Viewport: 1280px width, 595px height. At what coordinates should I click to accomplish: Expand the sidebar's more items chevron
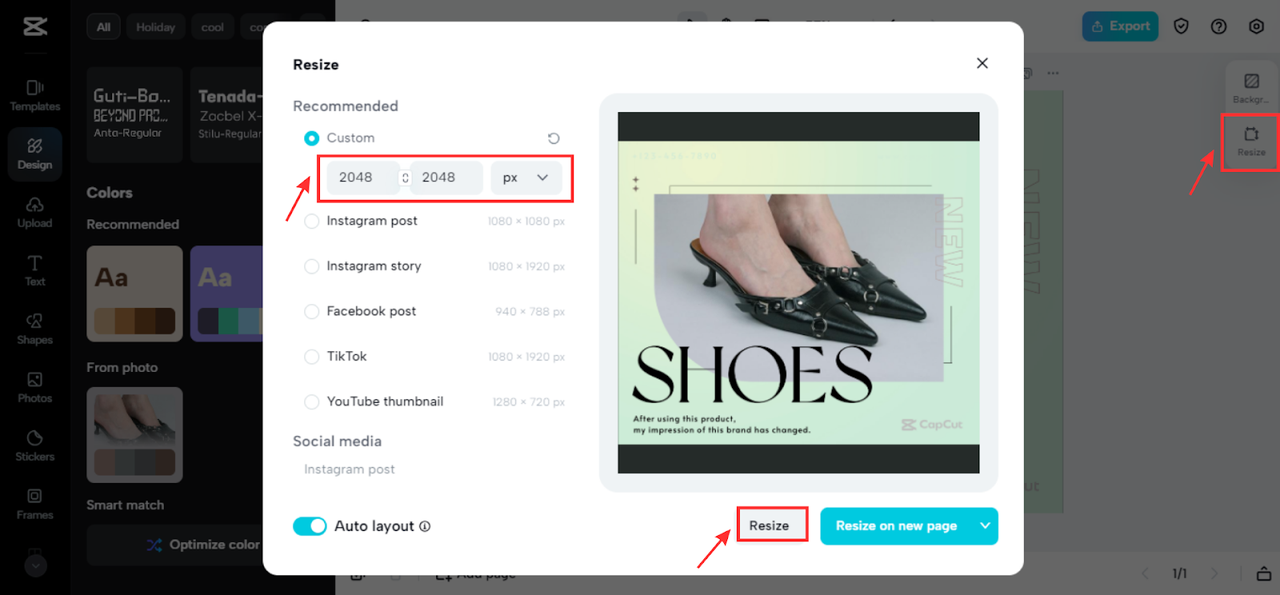click(x=35, y=565)
